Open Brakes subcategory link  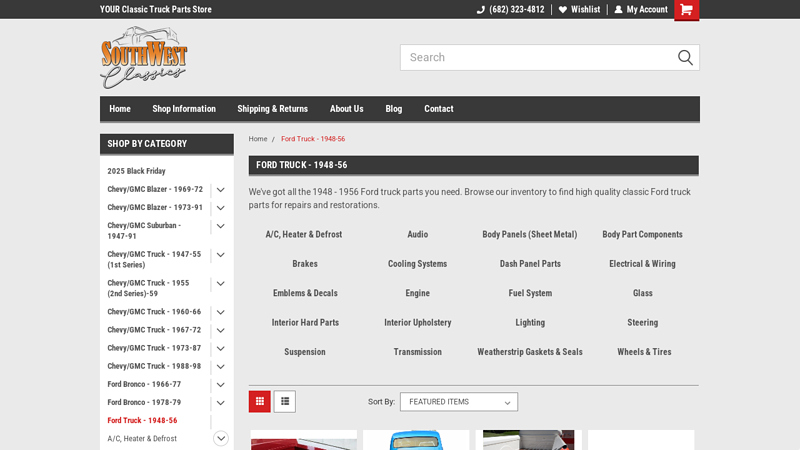tap(305, 264)
